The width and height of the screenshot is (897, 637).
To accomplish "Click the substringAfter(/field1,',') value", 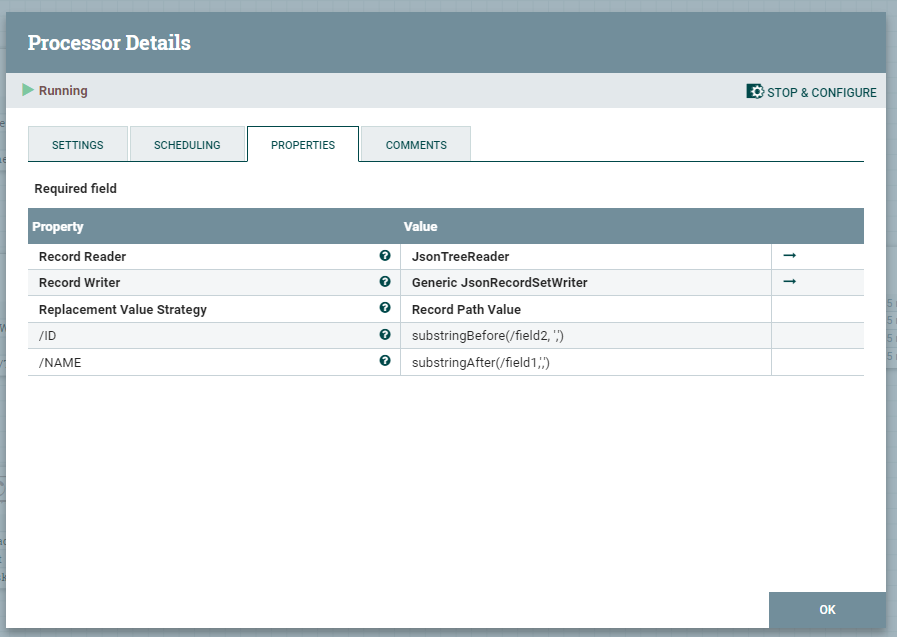I will point(481,363).
